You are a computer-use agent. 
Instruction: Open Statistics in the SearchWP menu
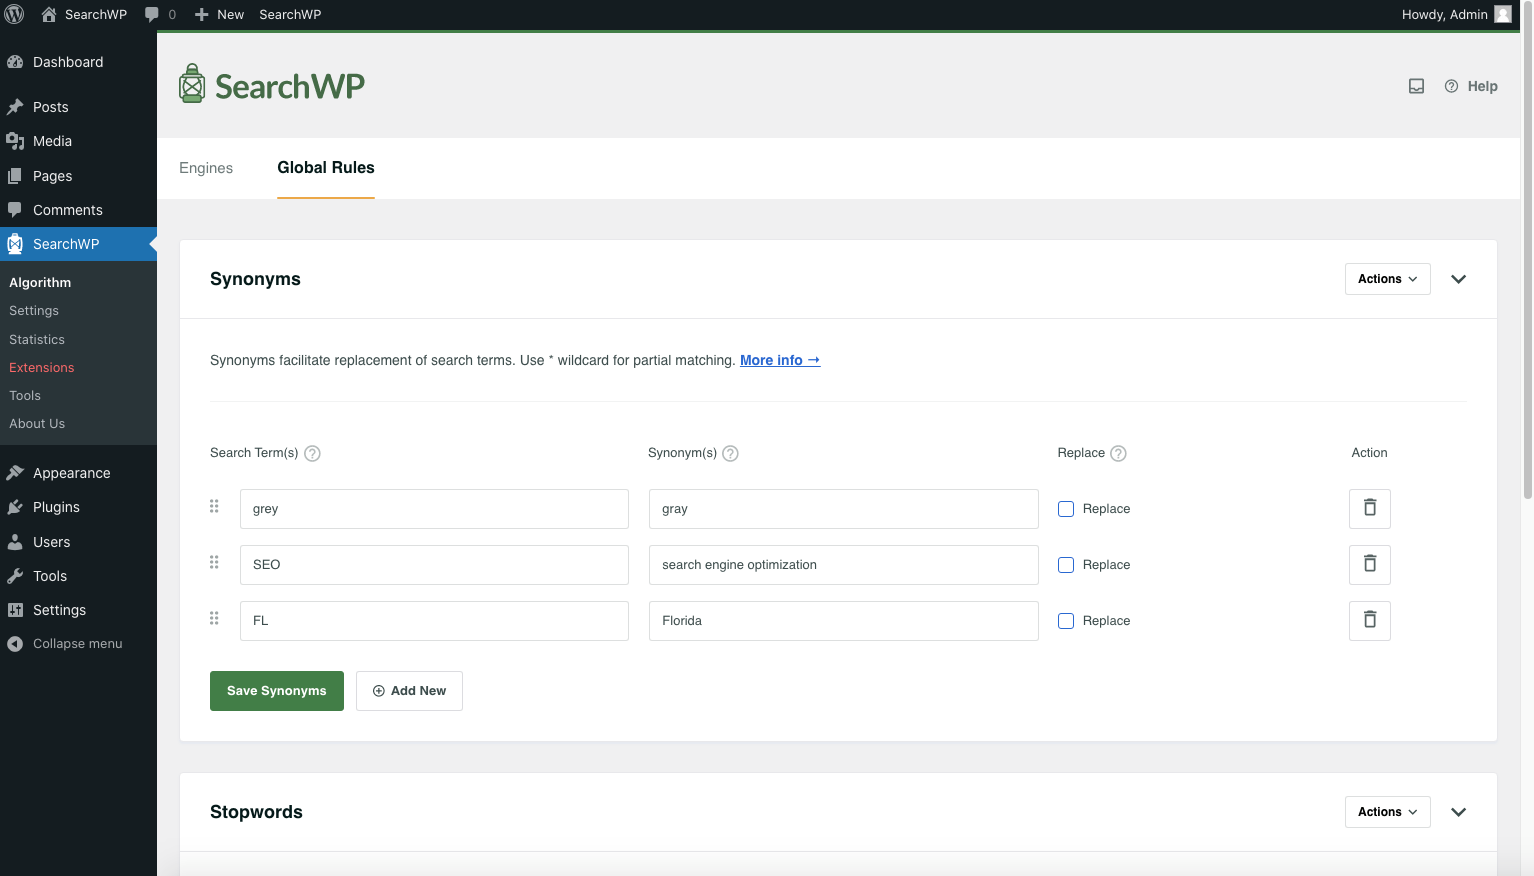click(x=36, y=339)
